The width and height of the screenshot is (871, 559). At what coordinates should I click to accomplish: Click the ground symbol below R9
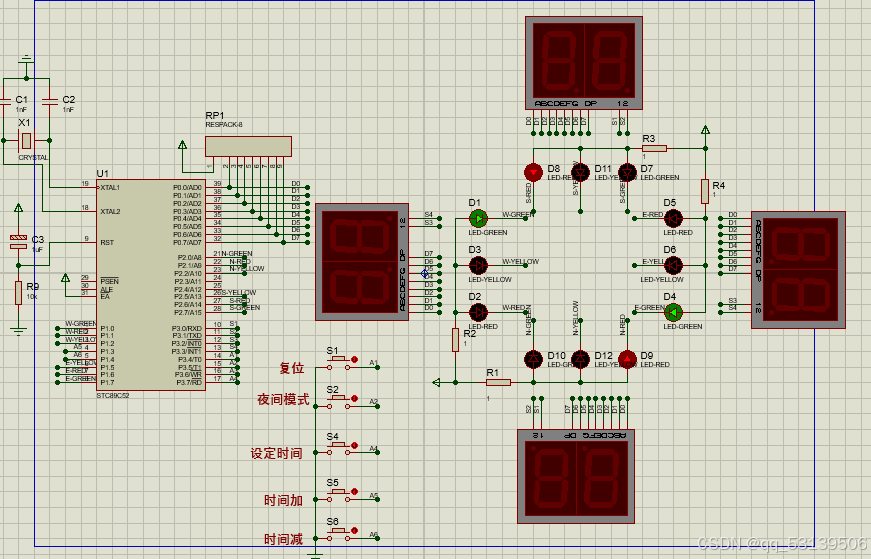click(18, 331)
